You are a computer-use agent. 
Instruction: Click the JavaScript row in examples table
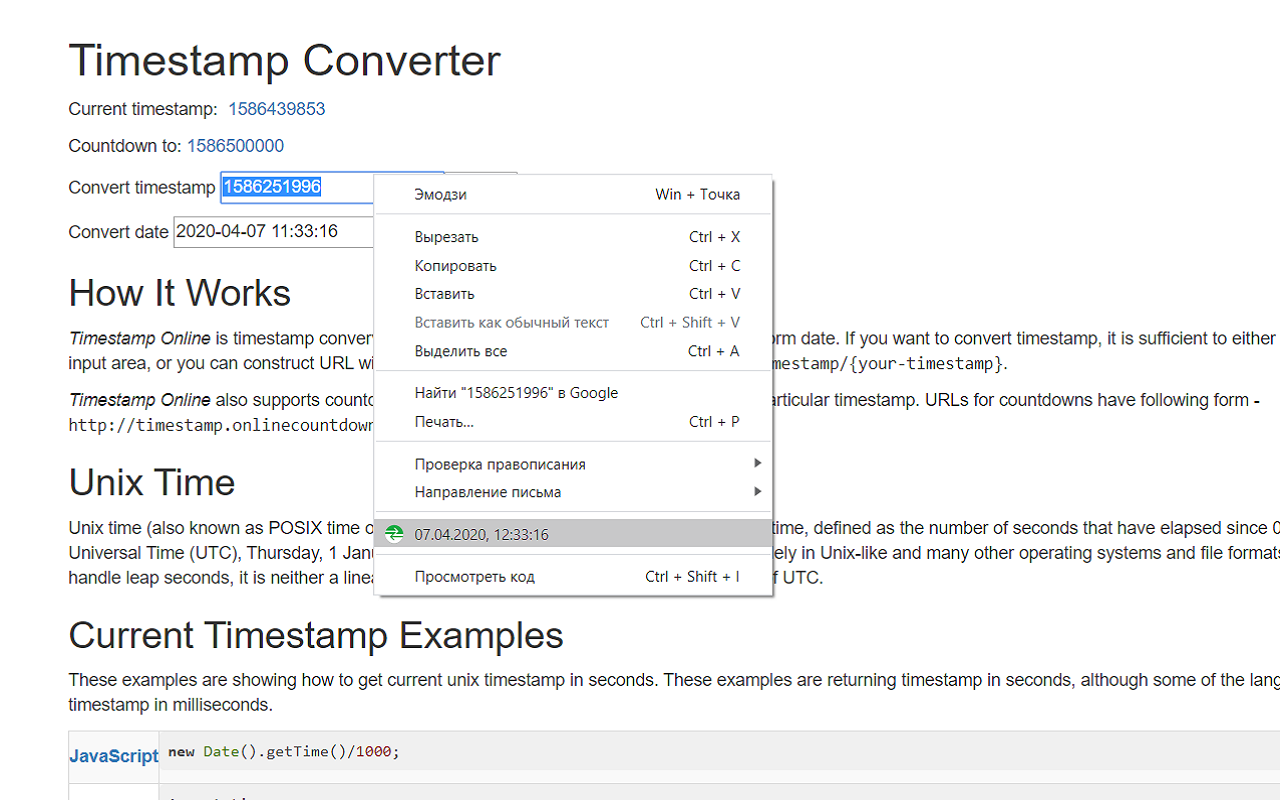113,756
